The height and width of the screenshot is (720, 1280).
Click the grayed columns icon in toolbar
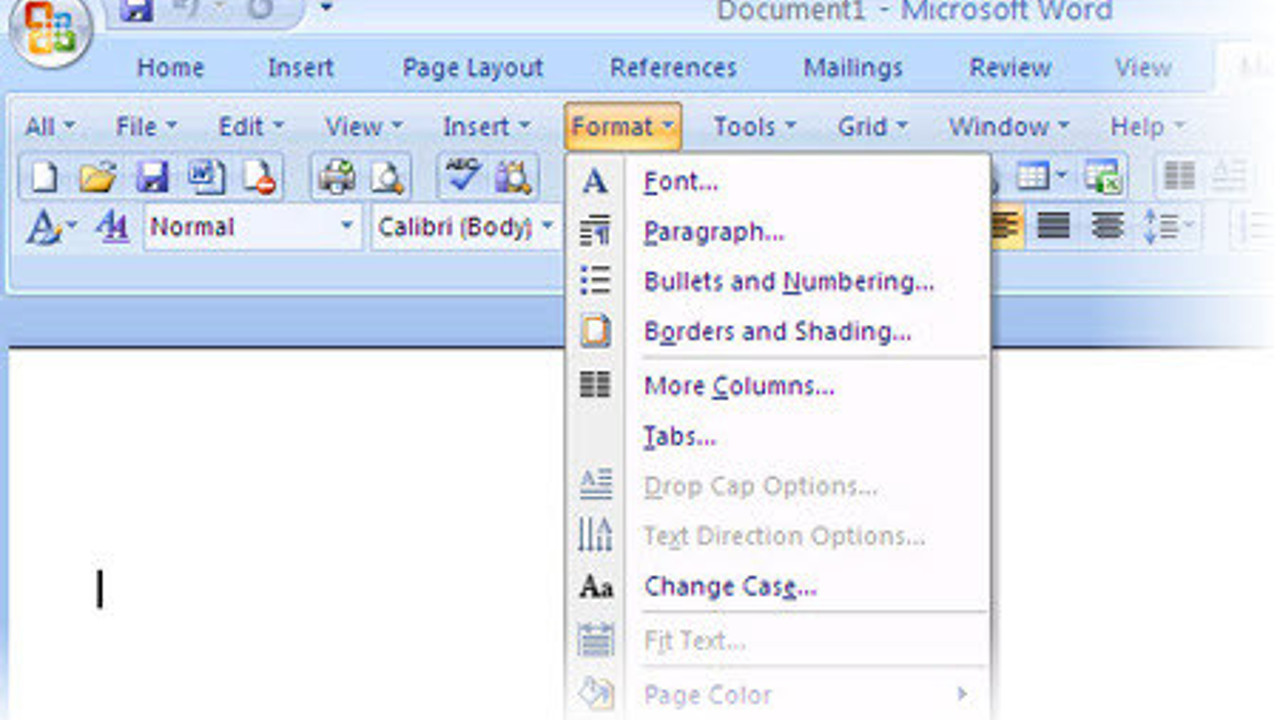click(x=1179, y=177)
